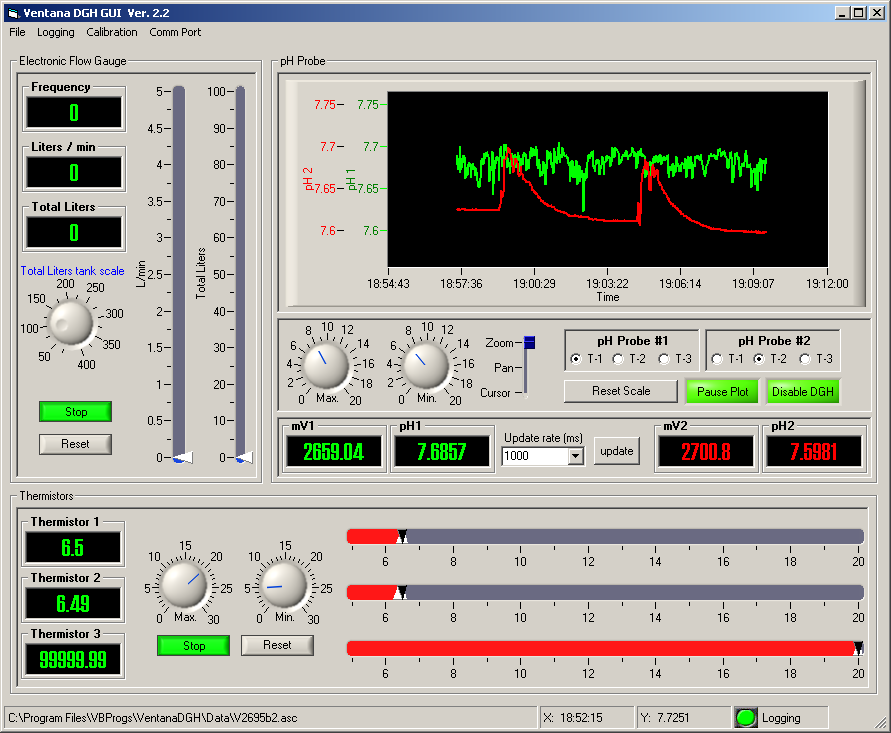This screenshot has width=891, height=733.
Task: Click the Thermistor 1 bar pointer
Action: point(402,536)
